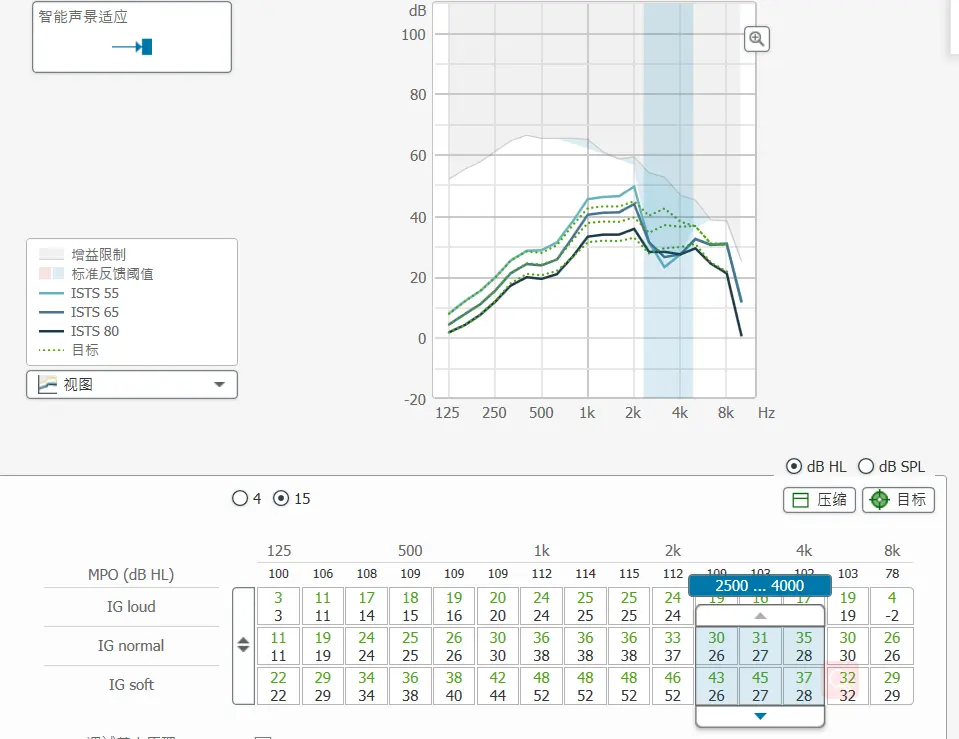Select the IG soft row label

point(131,685)
